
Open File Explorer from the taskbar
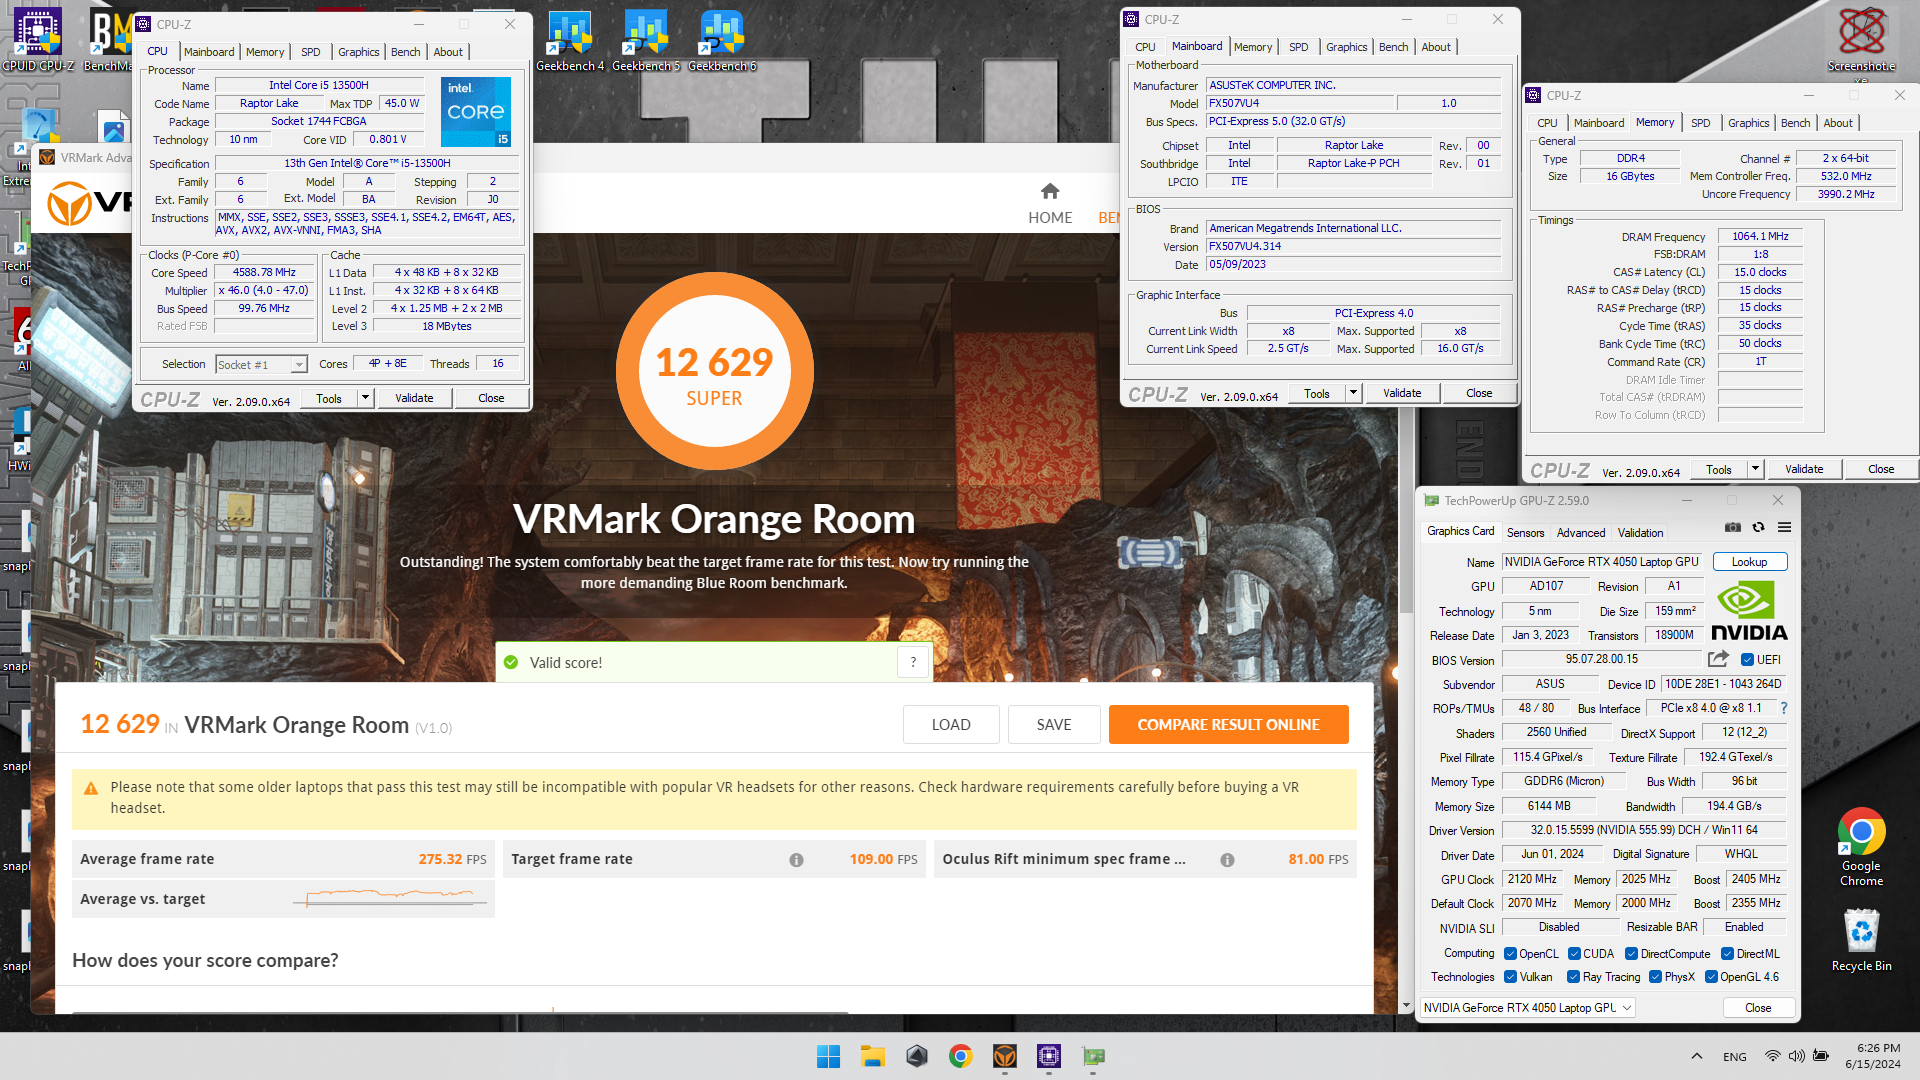(x=873, y=1056)
